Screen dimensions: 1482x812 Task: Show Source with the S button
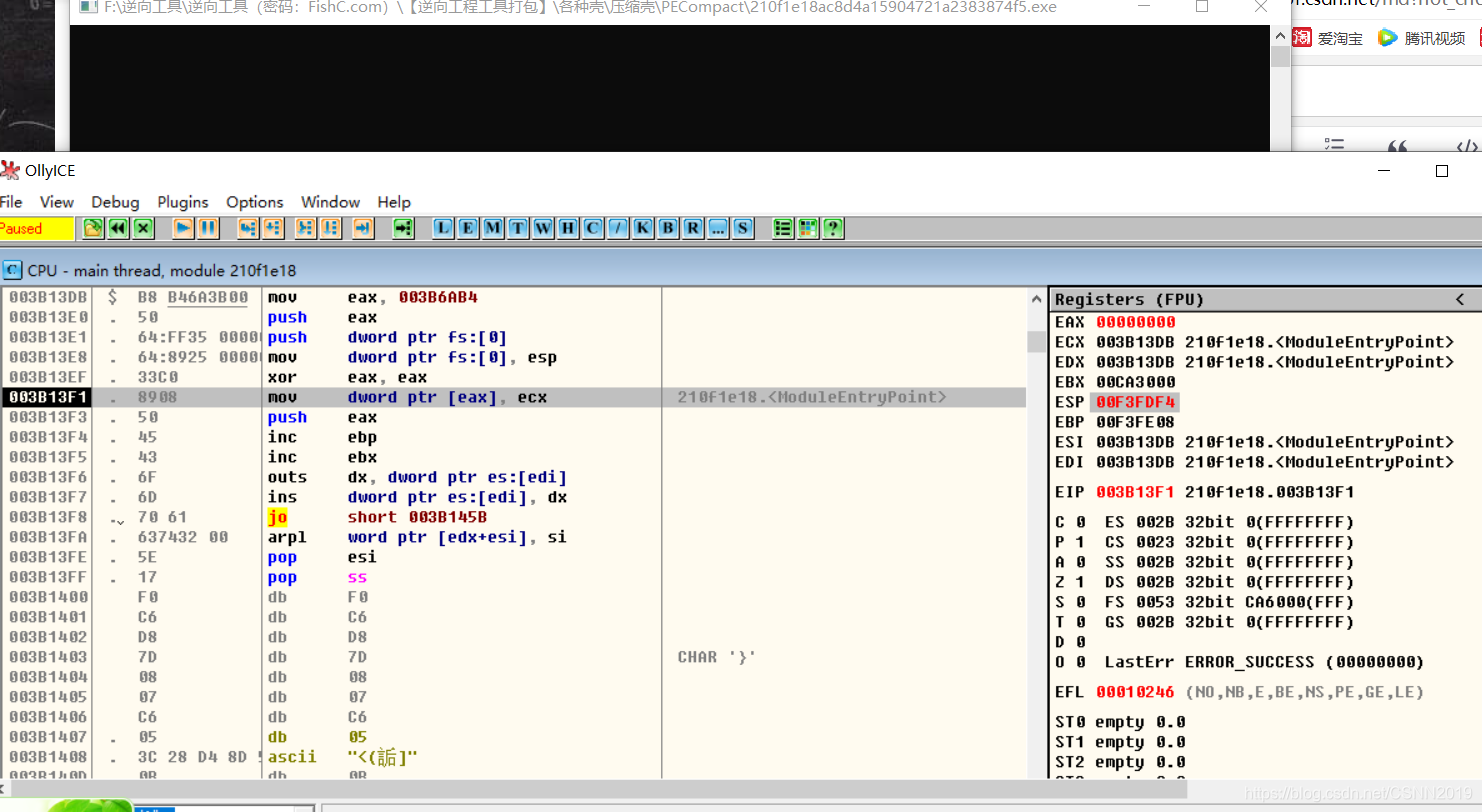point(743,228)
